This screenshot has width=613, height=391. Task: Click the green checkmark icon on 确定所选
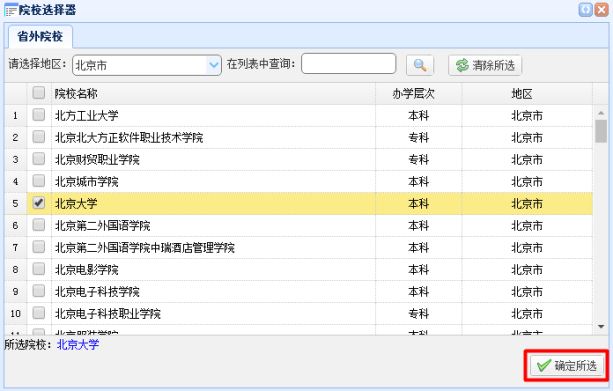point(544,366)
